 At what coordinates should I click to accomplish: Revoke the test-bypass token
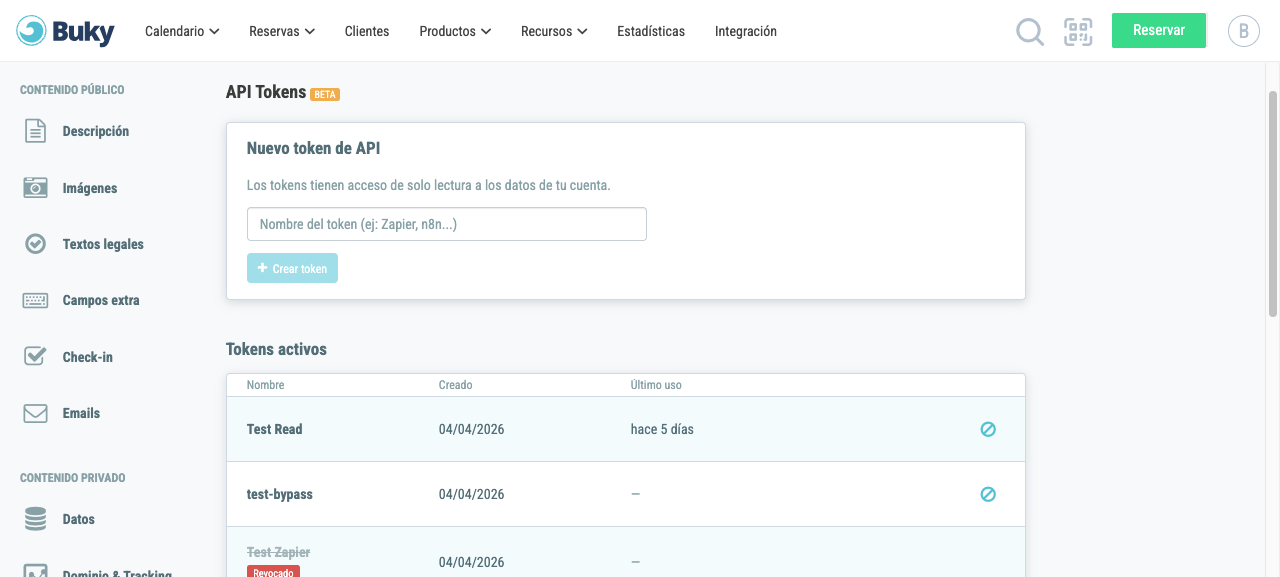point(988,494)
